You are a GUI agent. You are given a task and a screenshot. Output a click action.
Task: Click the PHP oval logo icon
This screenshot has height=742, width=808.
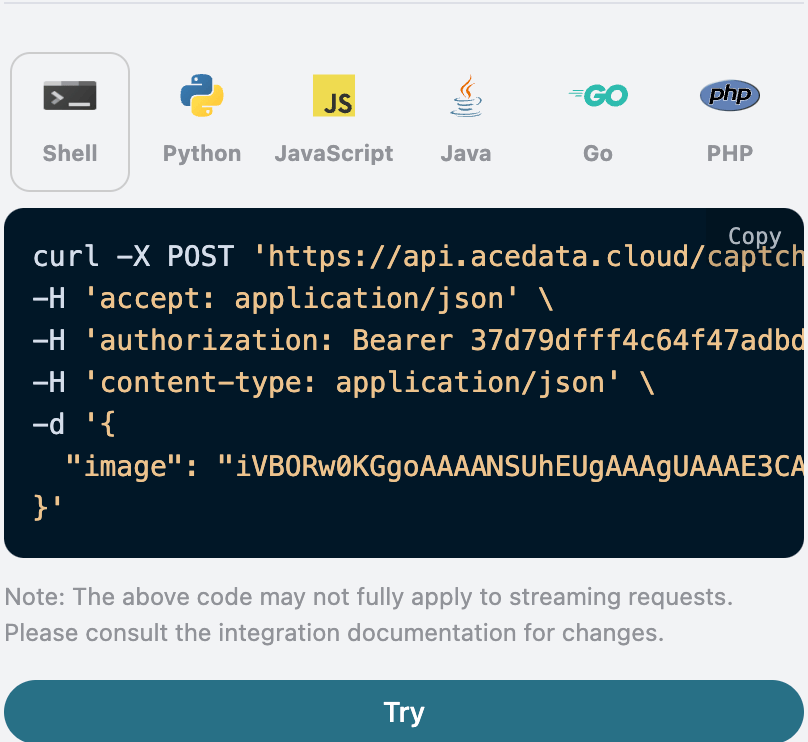pyautogui.click(x=730, y=96)
